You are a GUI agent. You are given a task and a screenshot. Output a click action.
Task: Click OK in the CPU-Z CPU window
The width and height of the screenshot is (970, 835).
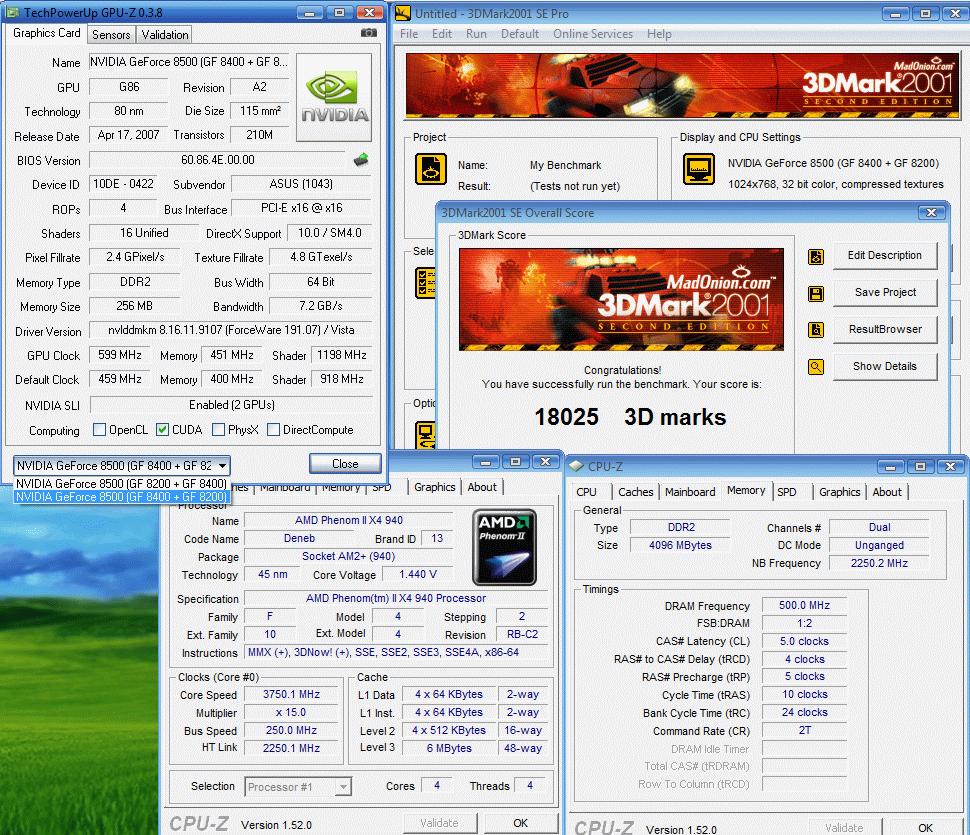520,823
